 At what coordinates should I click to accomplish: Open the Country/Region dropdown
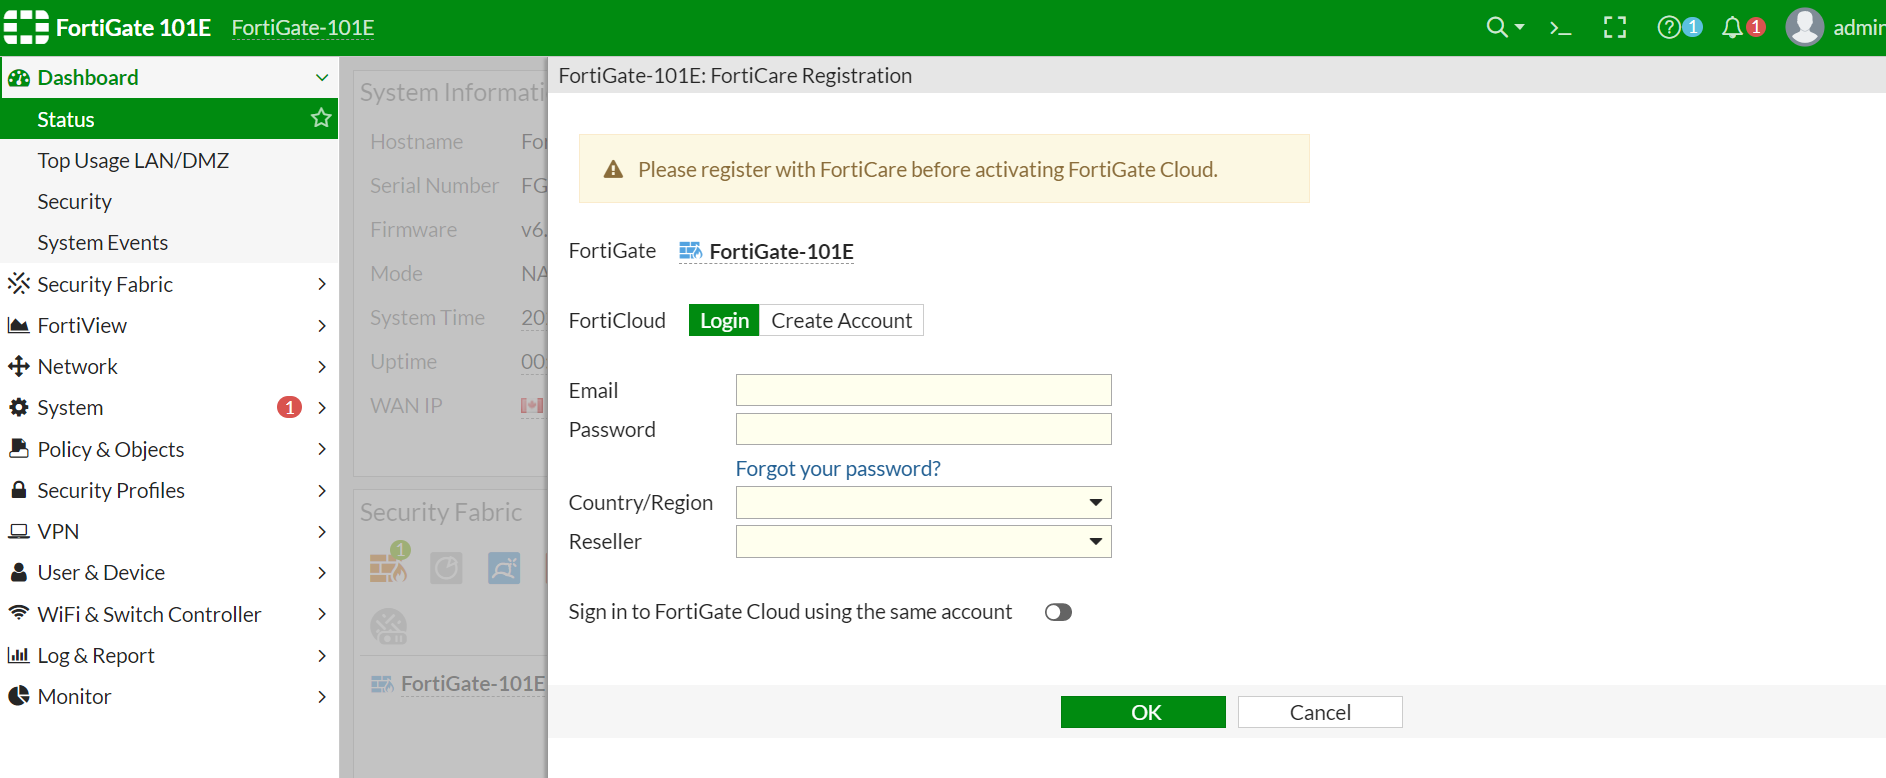click(923, 502)
